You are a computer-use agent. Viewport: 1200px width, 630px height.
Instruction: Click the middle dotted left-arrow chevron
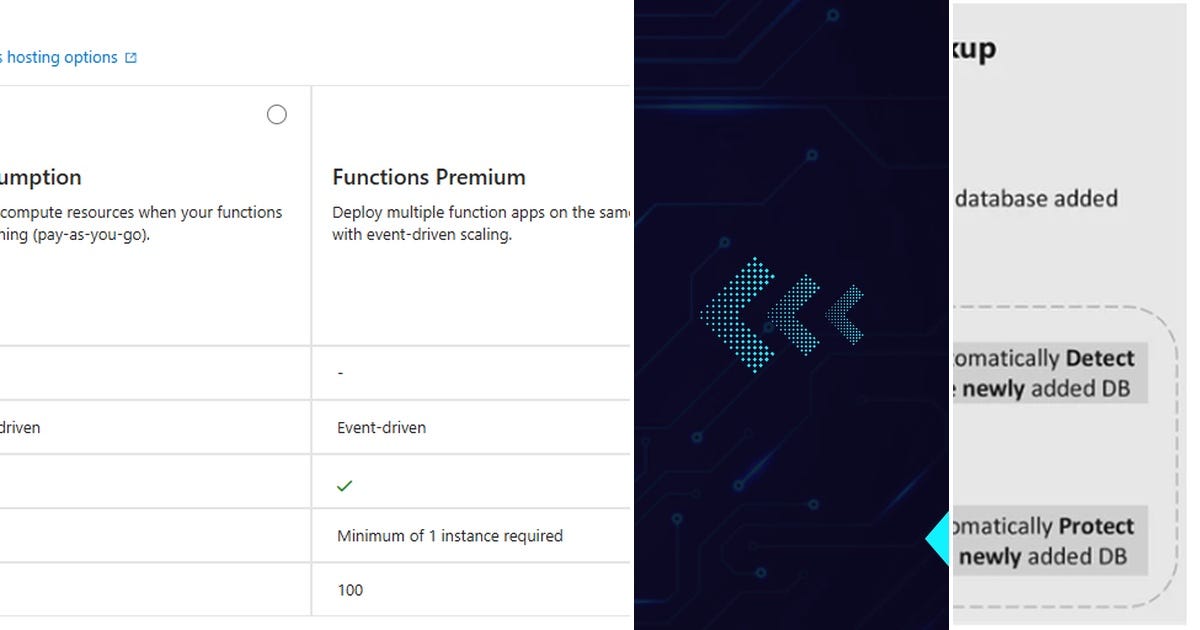(796, 314)
